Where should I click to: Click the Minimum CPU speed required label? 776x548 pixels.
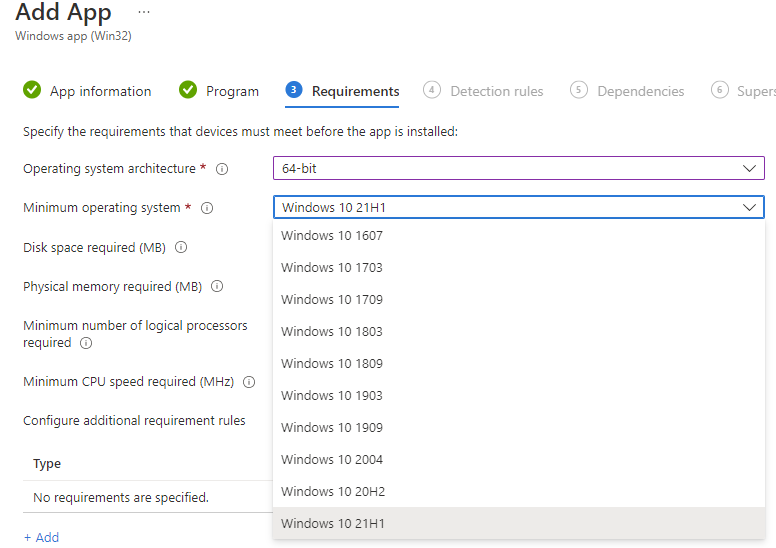pyautogui.click(x=129, y=382)
